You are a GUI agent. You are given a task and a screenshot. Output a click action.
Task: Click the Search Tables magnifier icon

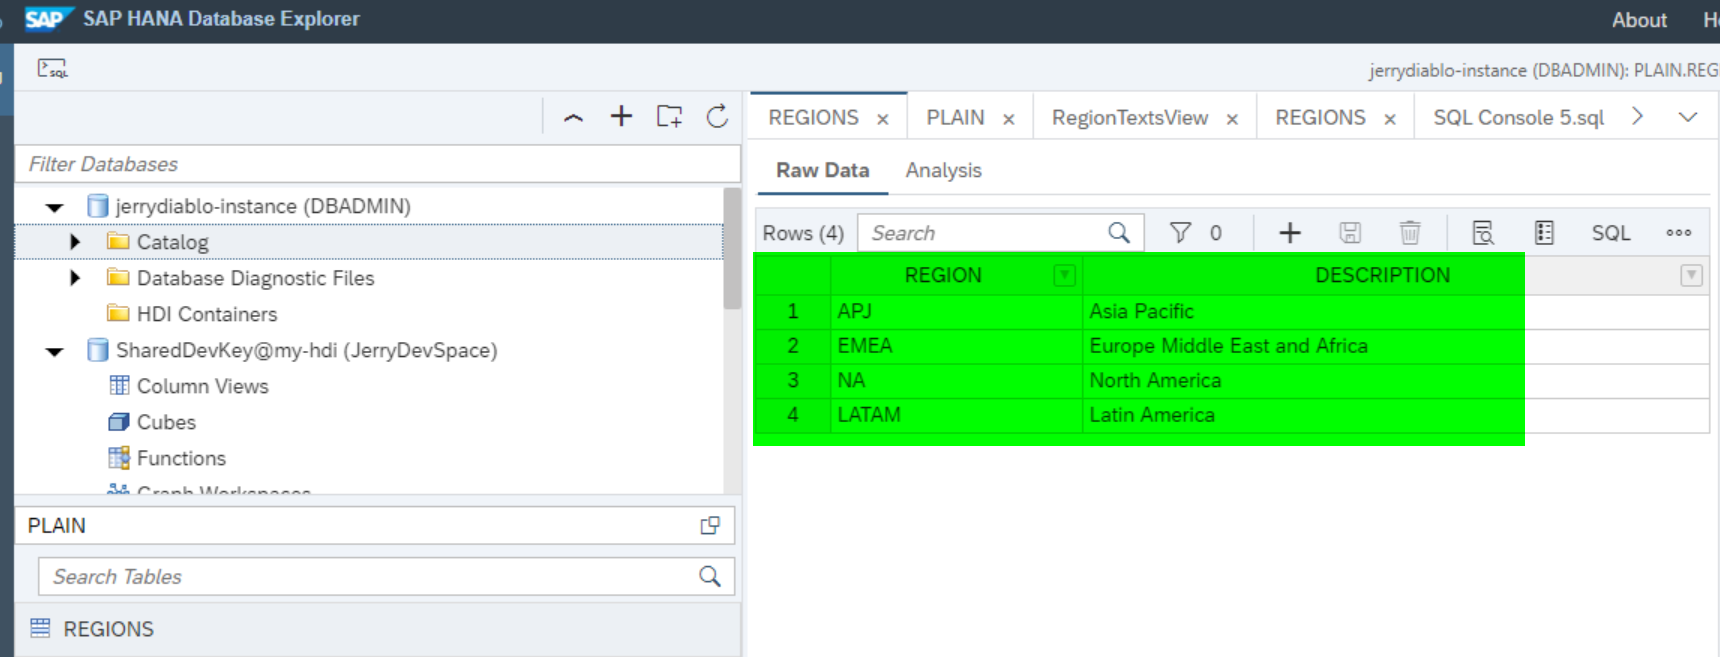click(710, 576)
